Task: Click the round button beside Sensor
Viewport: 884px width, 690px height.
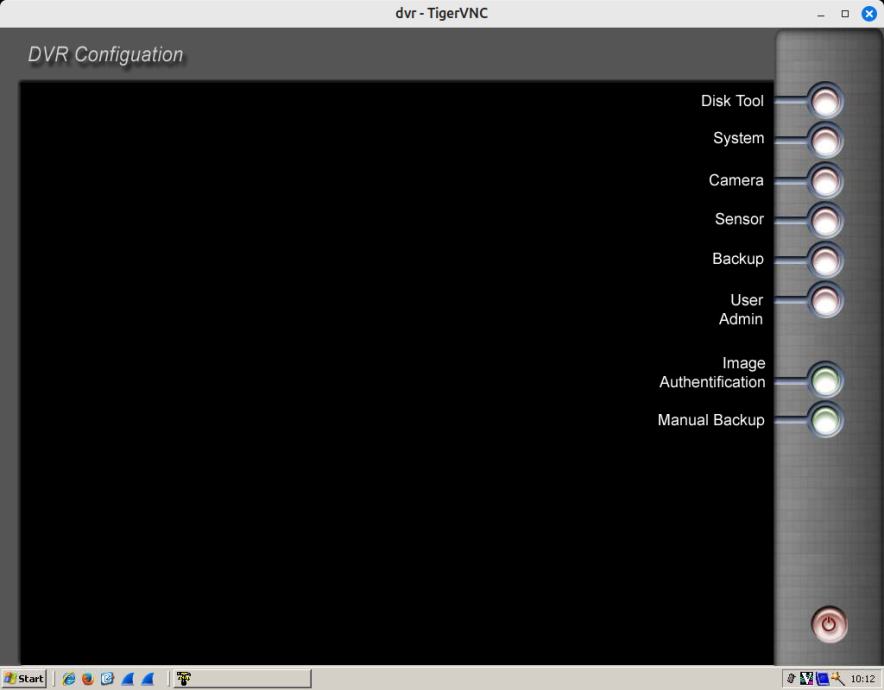Action: pos(825,220)
